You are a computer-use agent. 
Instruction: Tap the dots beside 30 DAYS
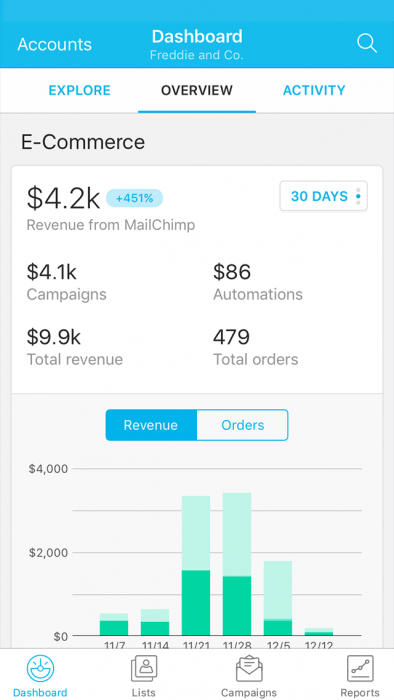click(358, 196)
